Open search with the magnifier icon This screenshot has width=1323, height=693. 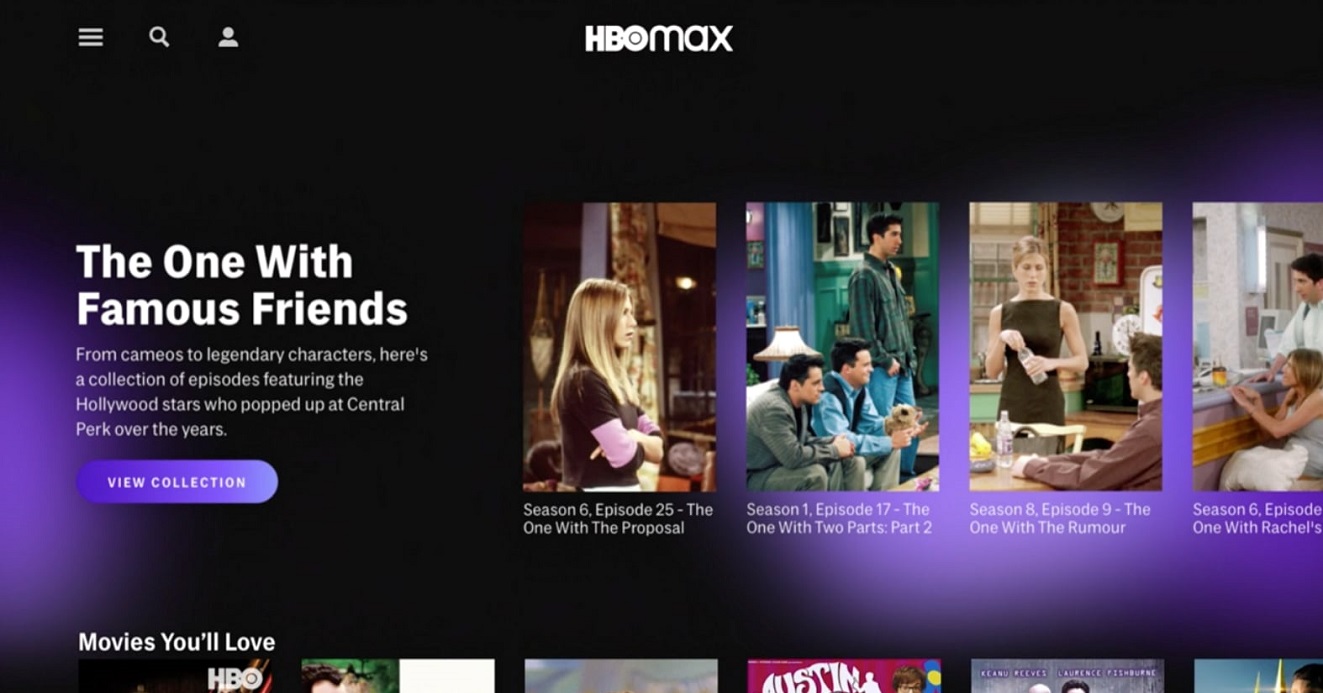click(159, 37)
